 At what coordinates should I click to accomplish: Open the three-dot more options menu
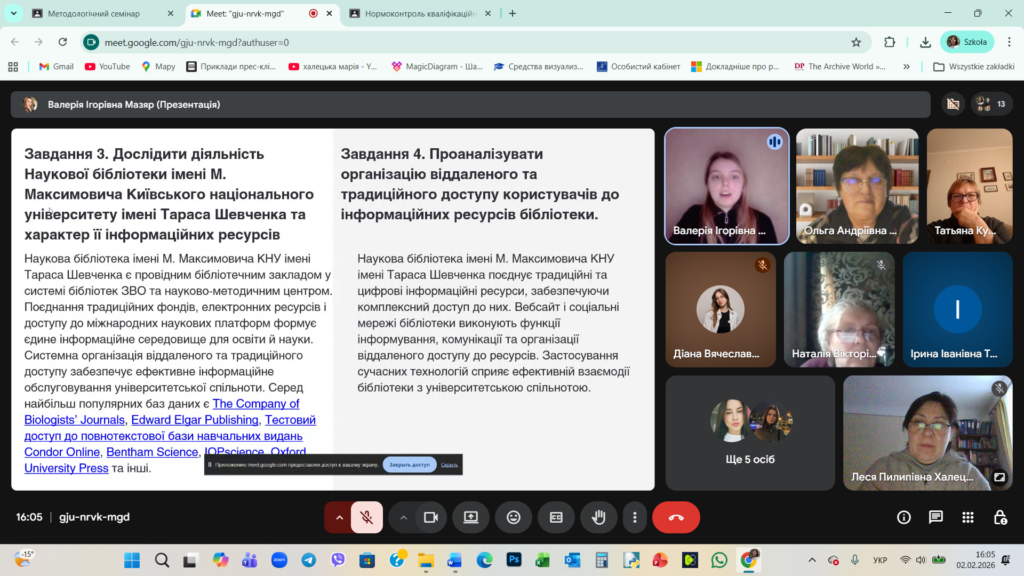pos(635,517)
